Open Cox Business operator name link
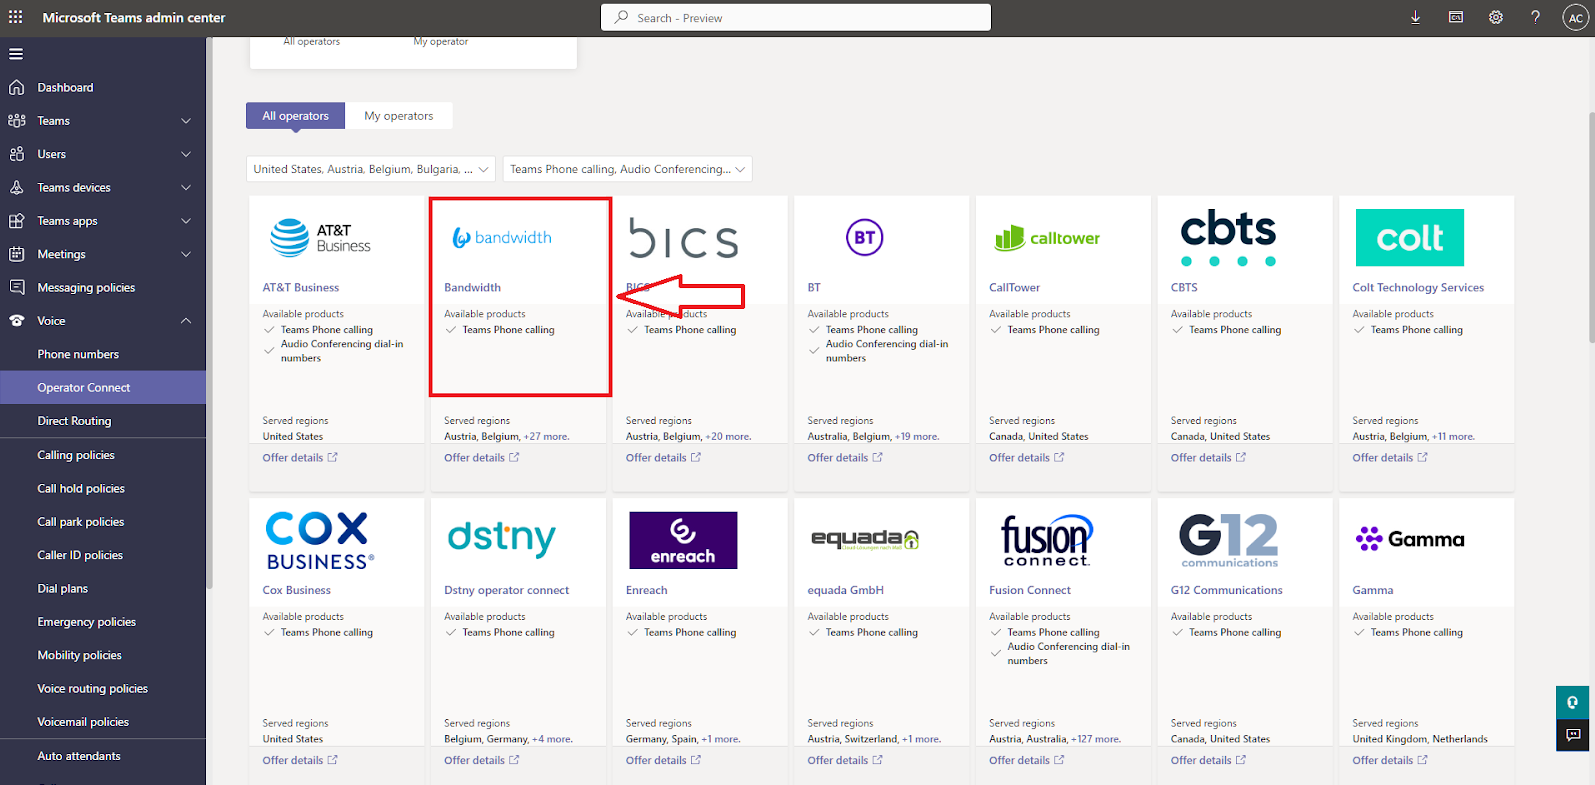Screen dimensions: 1595x785 pos(296,591)
